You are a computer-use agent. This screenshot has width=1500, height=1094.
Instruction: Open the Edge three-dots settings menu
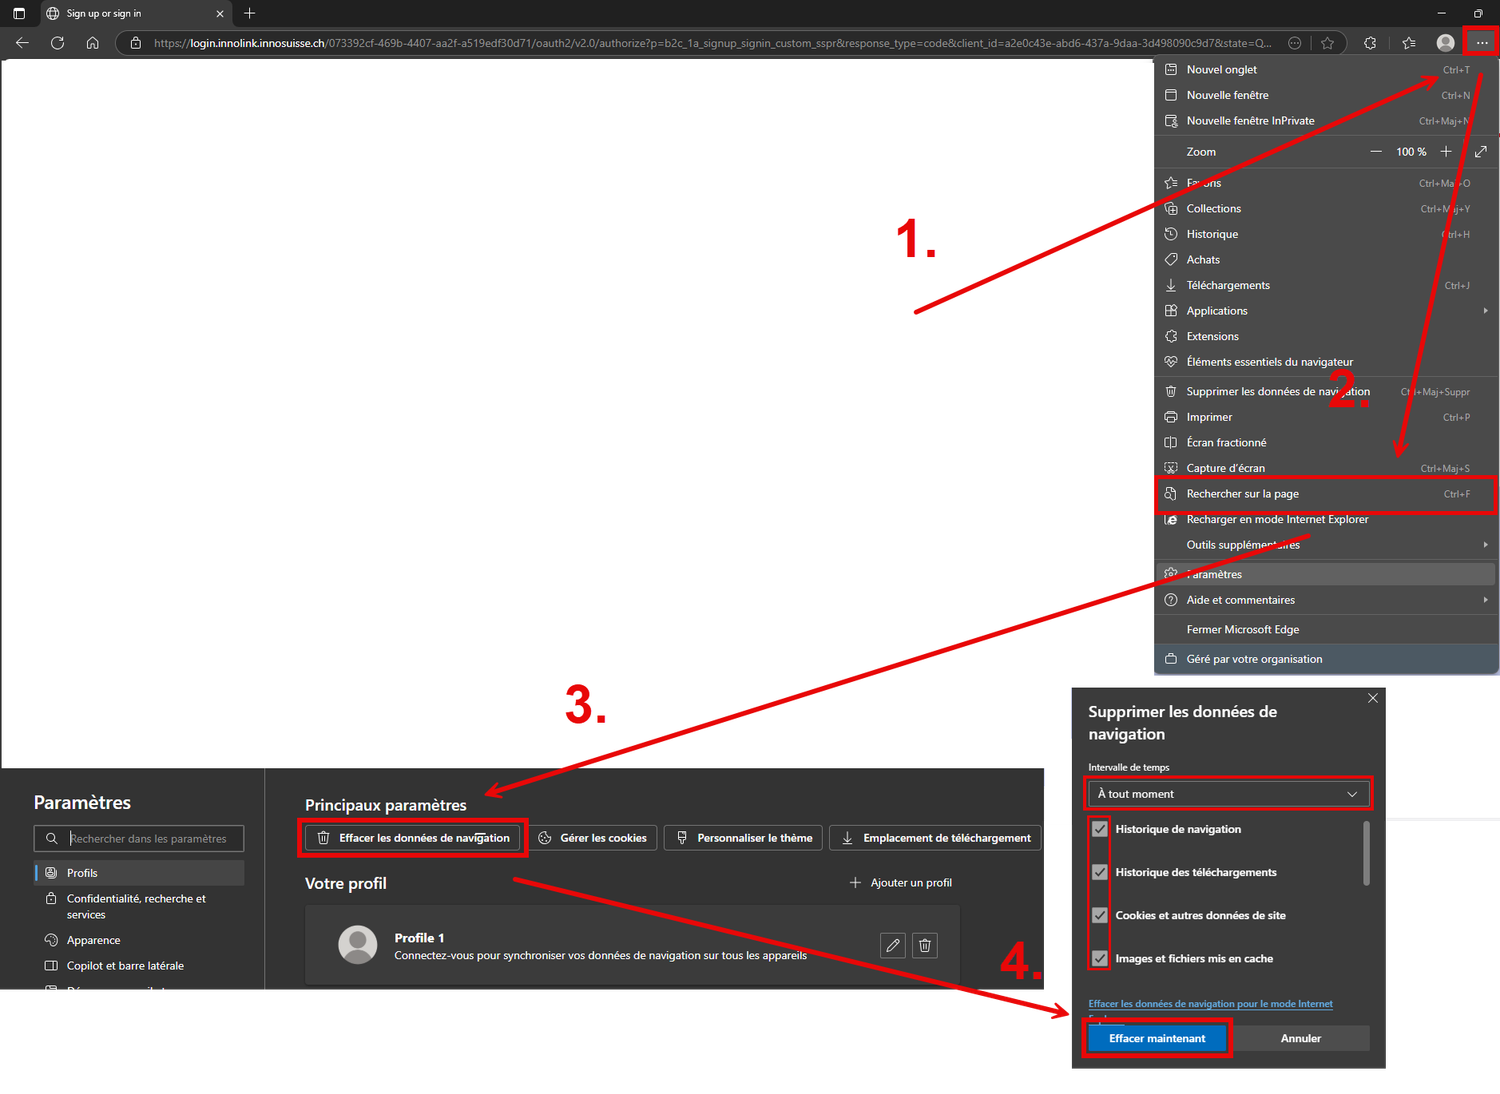[1481, 42]
